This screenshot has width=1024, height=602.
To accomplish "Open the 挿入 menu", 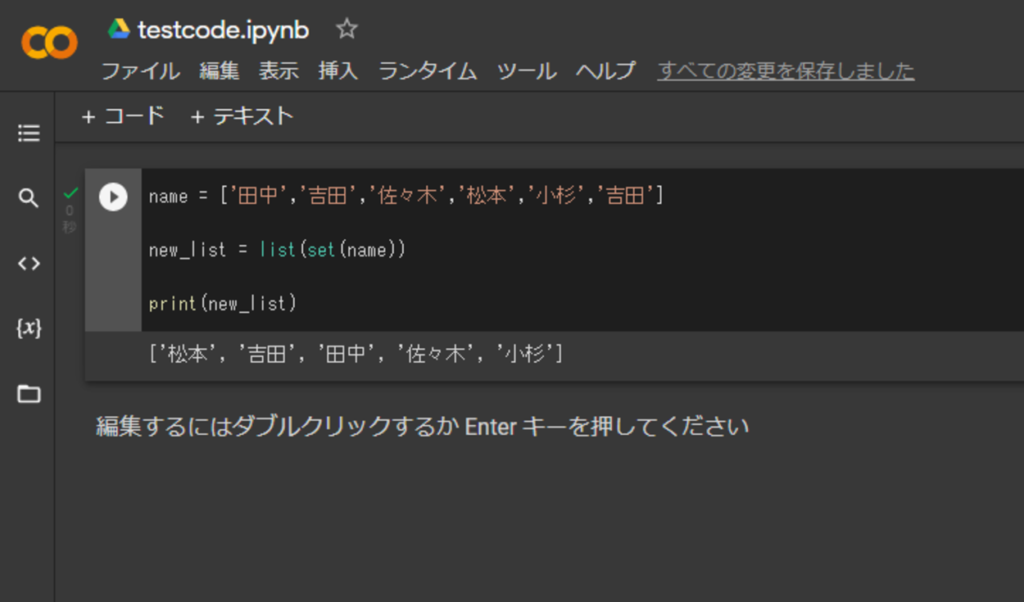I will coord(338,71).
